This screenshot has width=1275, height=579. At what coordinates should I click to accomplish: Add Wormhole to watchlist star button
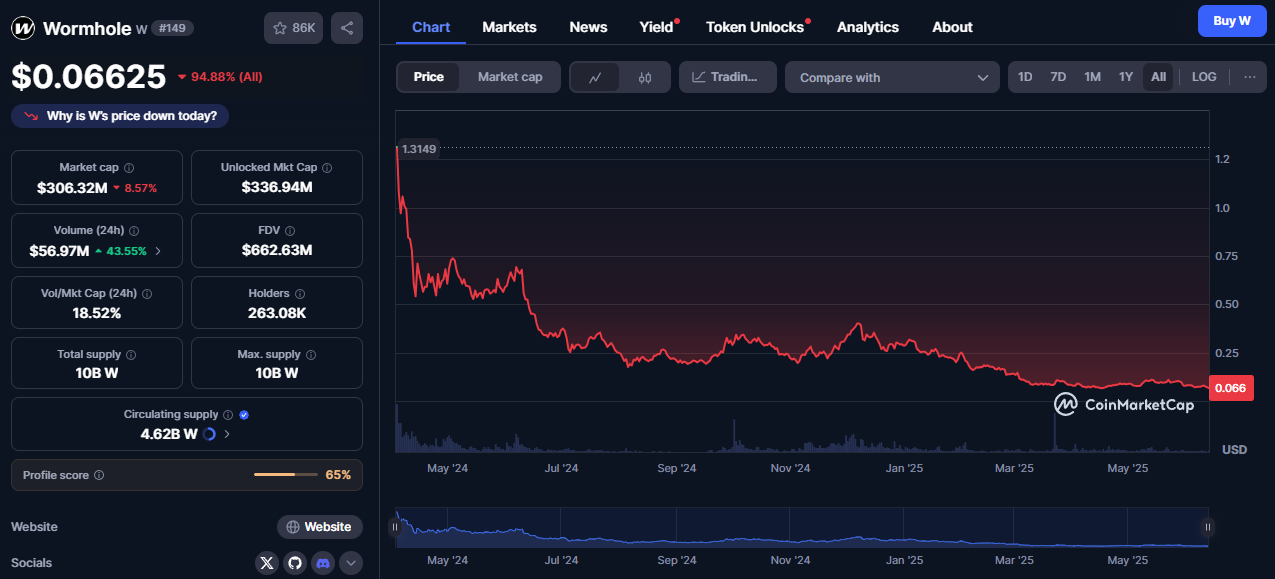293,28
